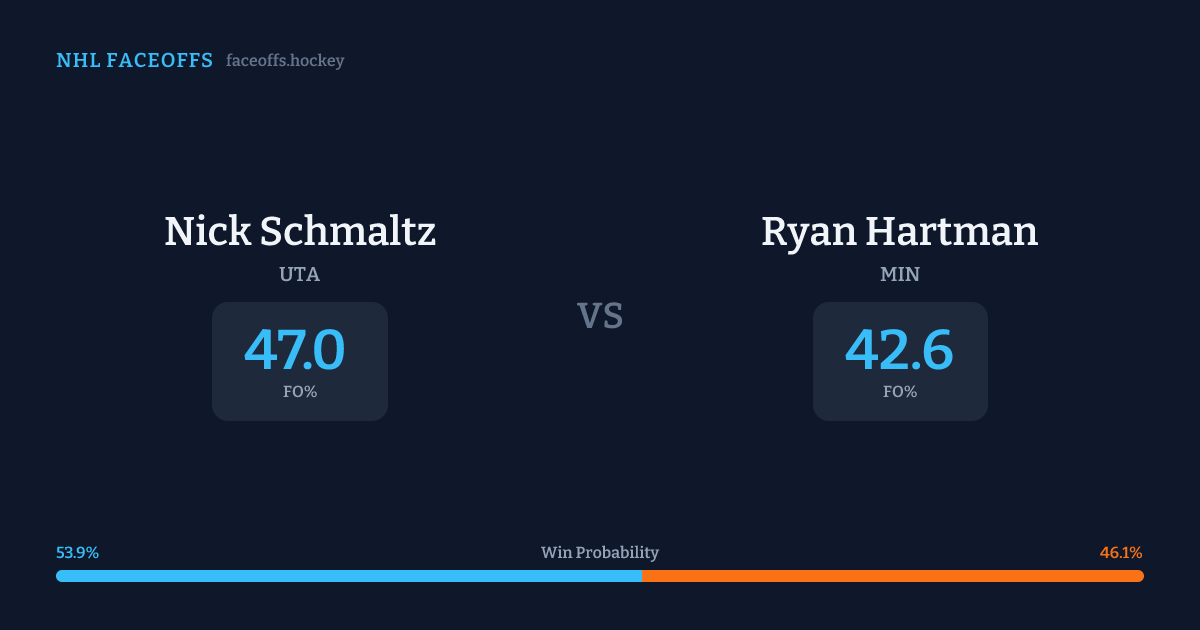
Task: Click the 47.0 faceoff percentage value
Action: pyautogui.click(x=295, y=350)
